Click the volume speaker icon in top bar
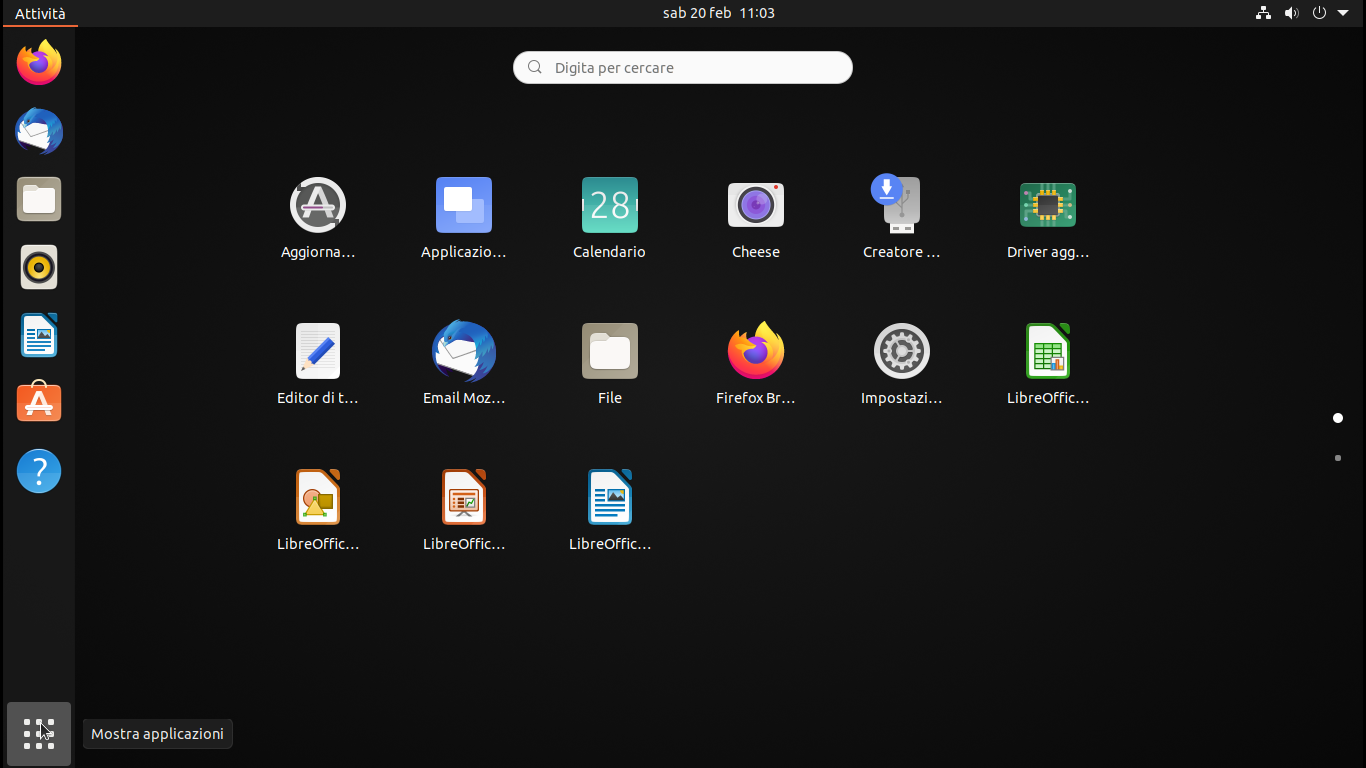 1291,13
